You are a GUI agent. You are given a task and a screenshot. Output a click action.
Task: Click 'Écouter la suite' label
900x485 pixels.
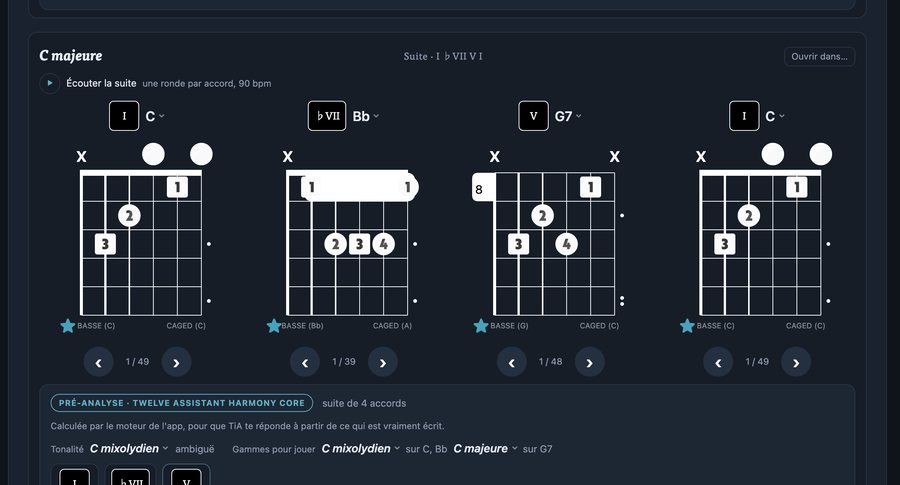click(101, 83)
